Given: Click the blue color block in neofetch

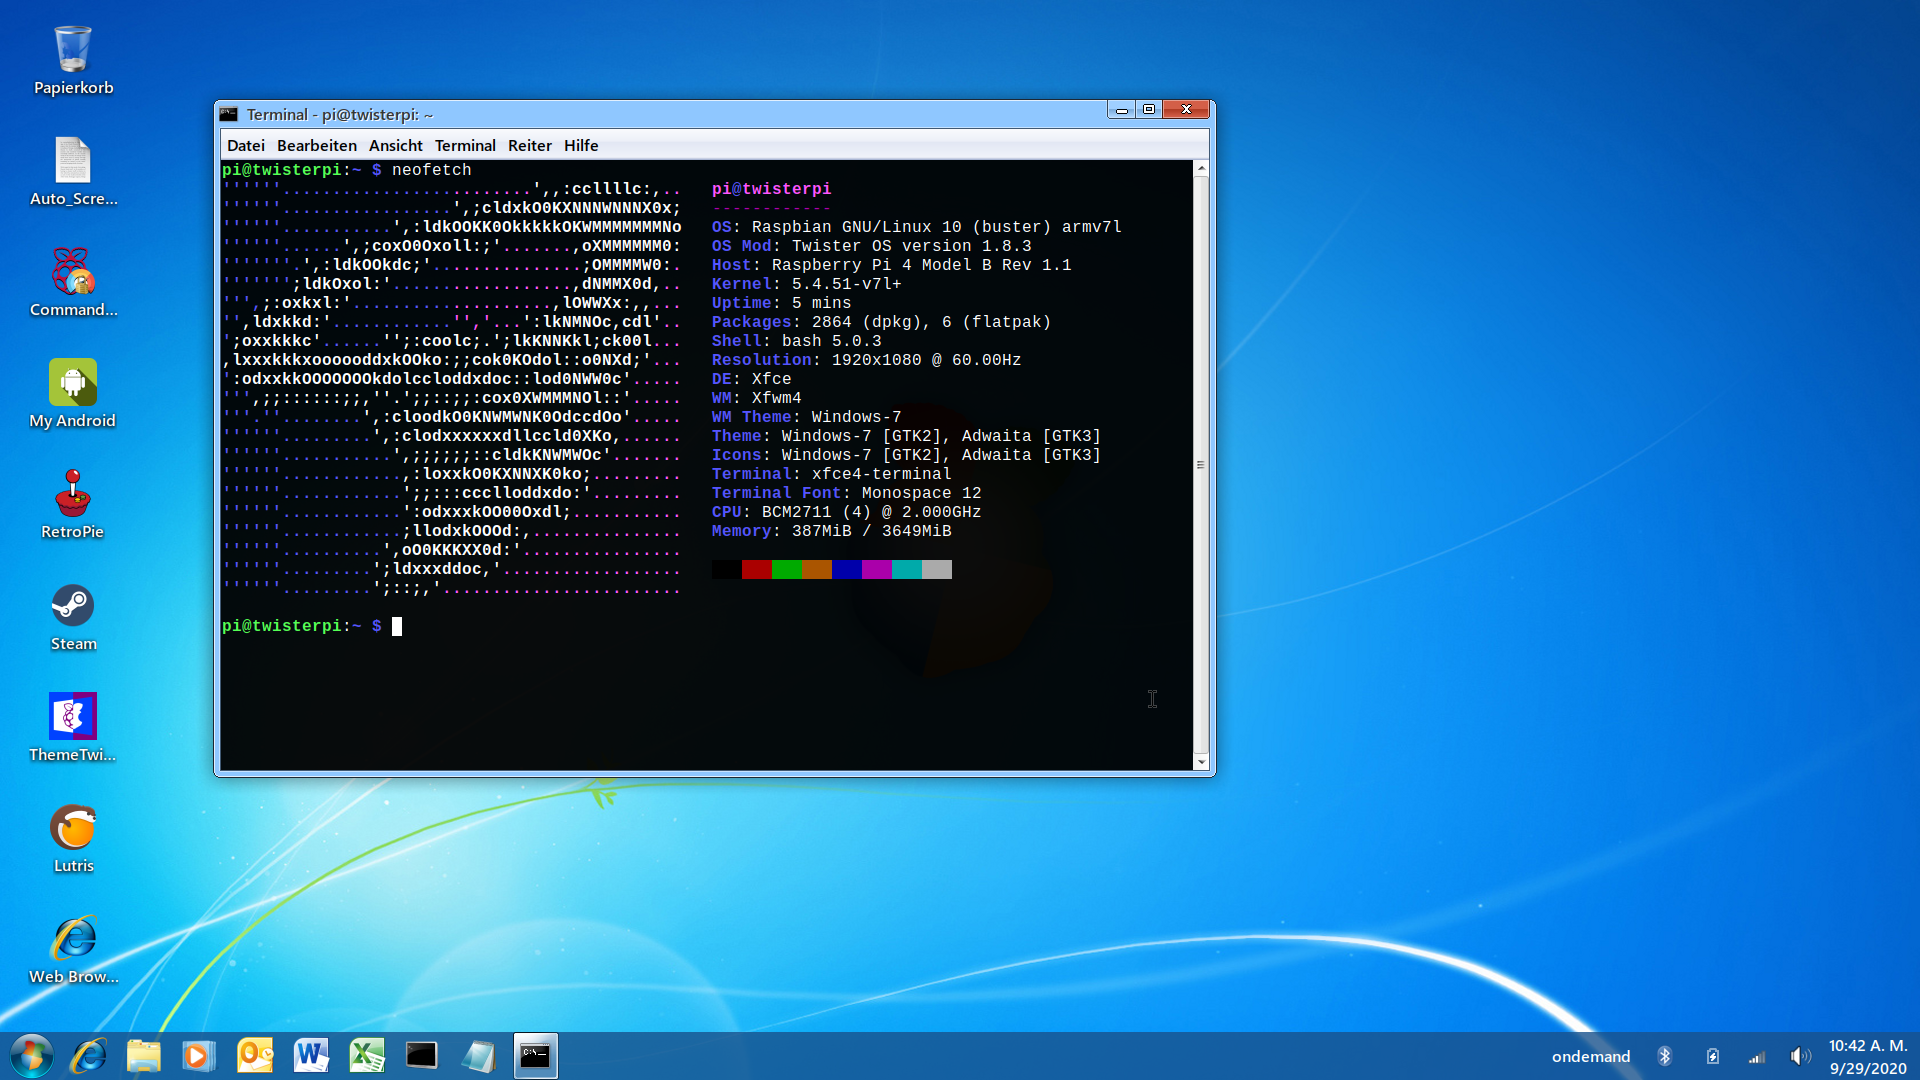Looking at the screenshot, I should tap(847, 569).
